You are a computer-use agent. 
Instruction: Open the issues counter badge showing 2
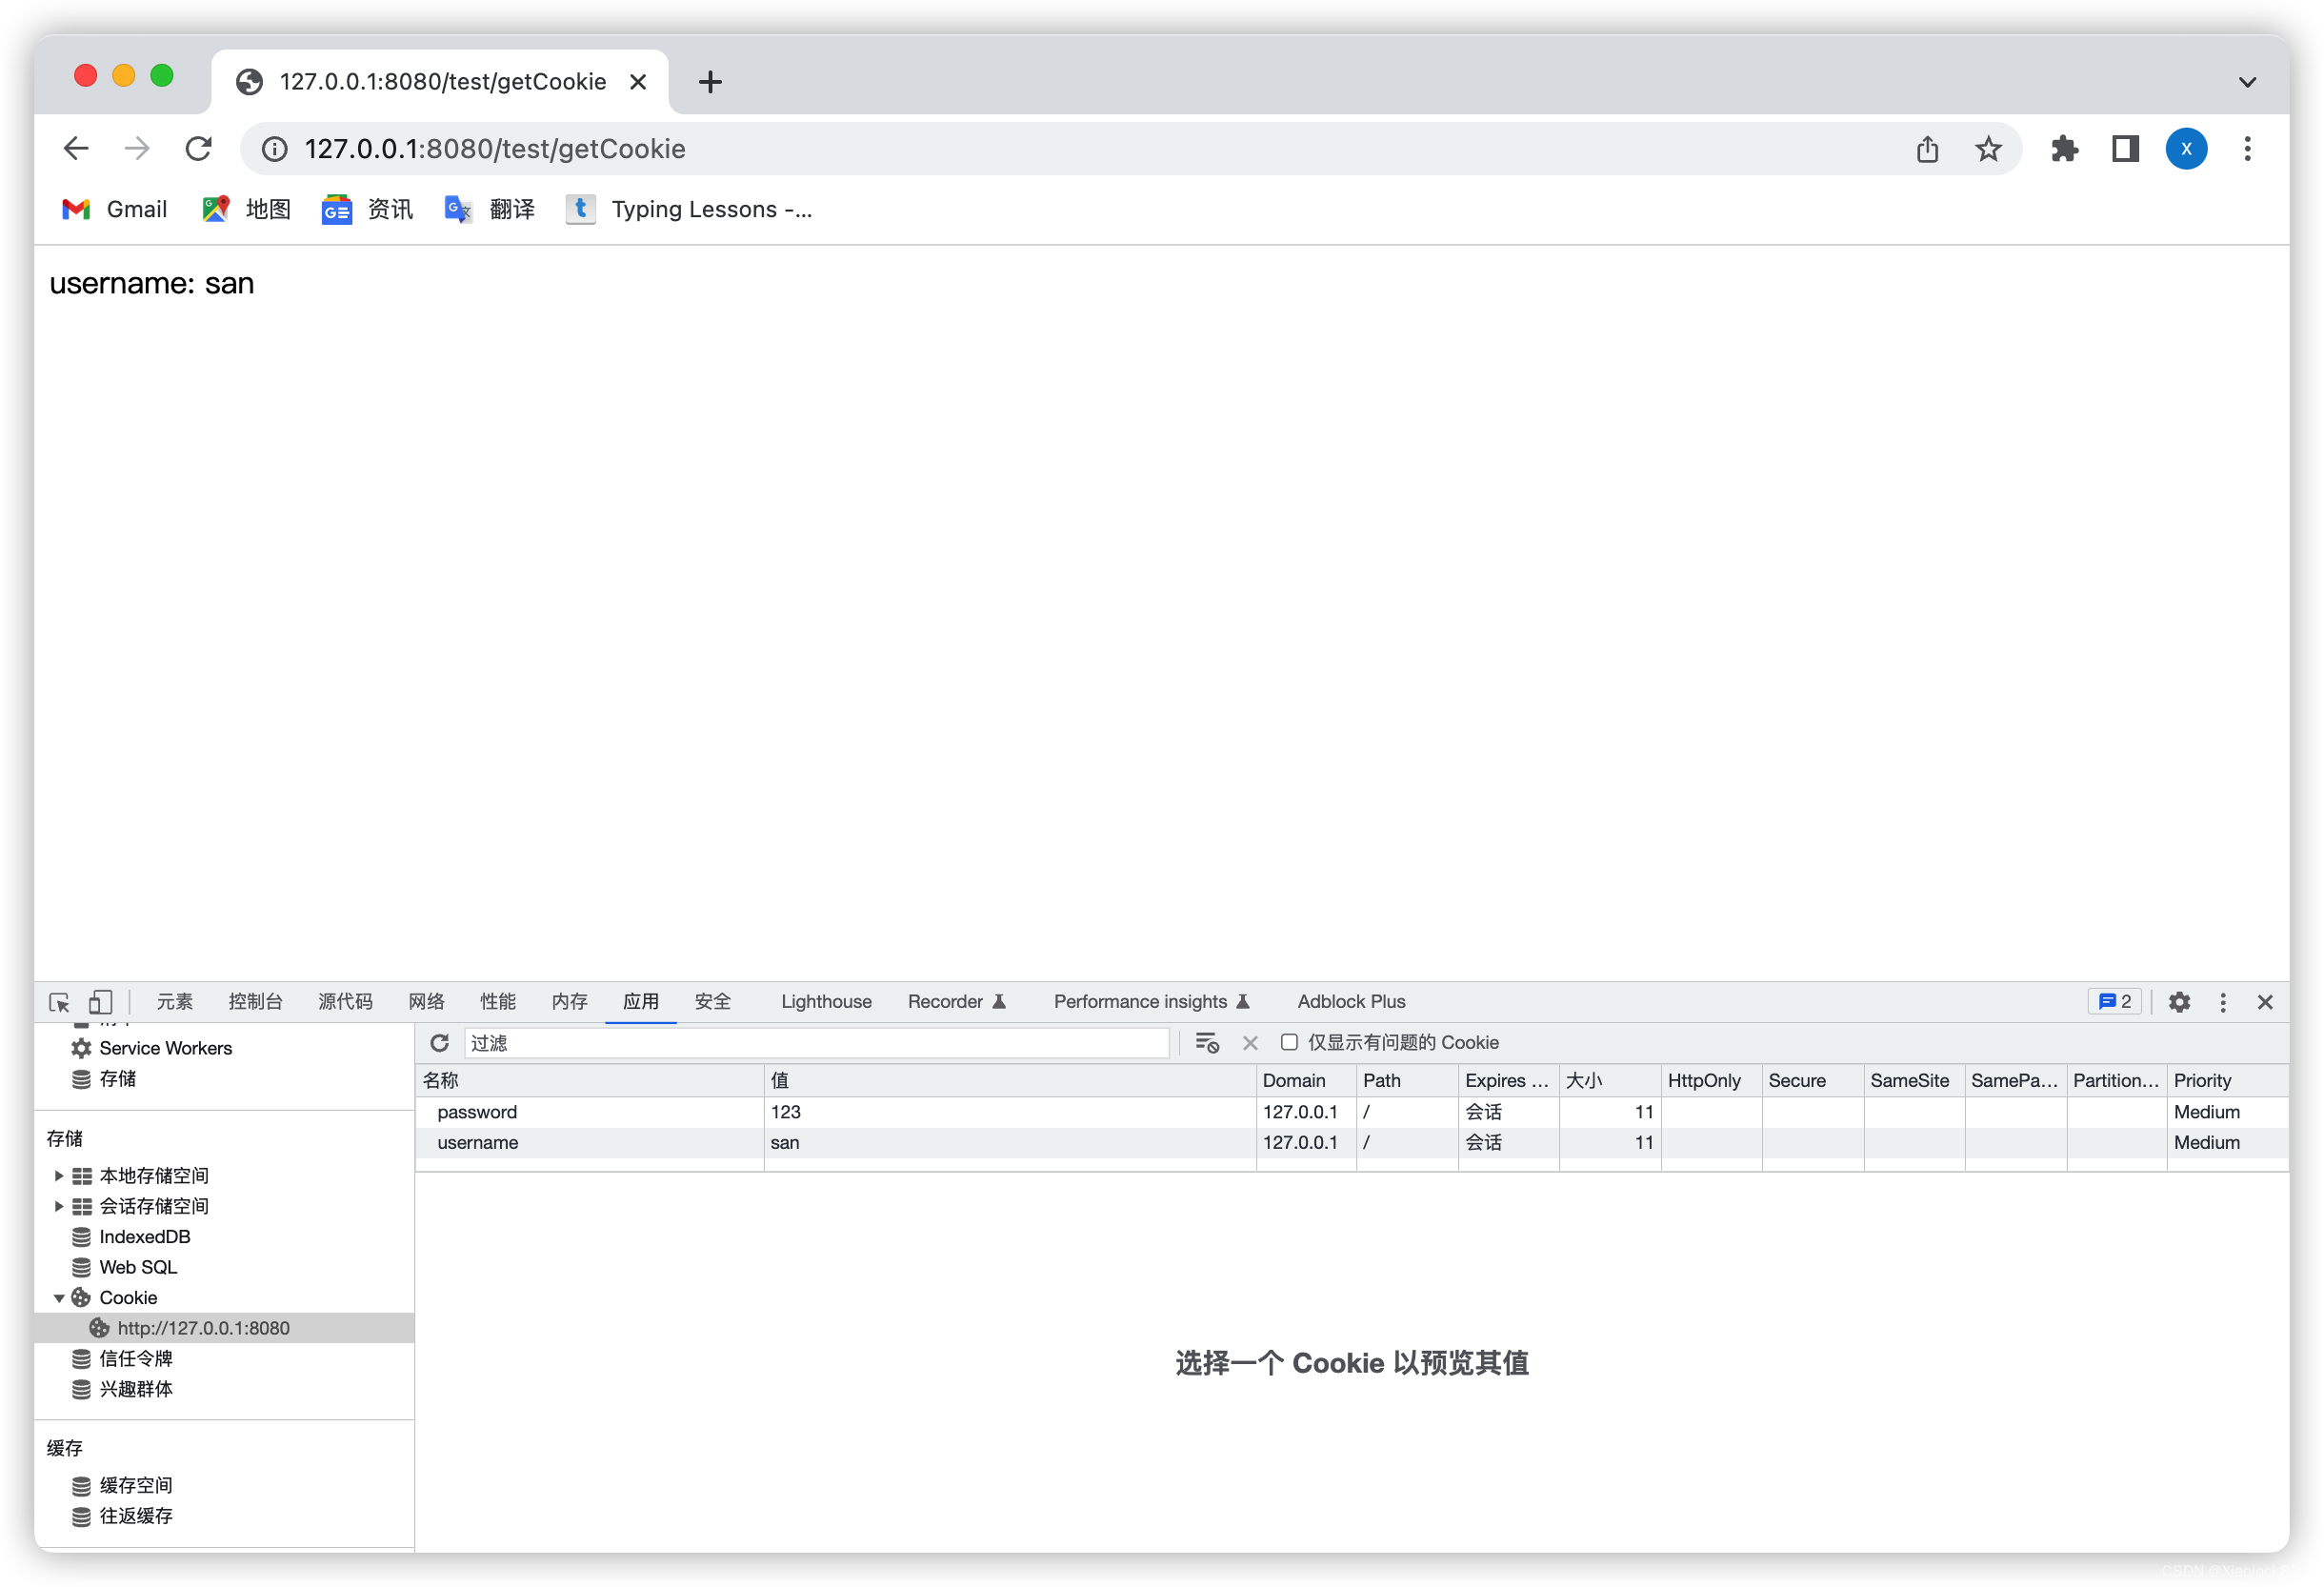point(2114,1002)
